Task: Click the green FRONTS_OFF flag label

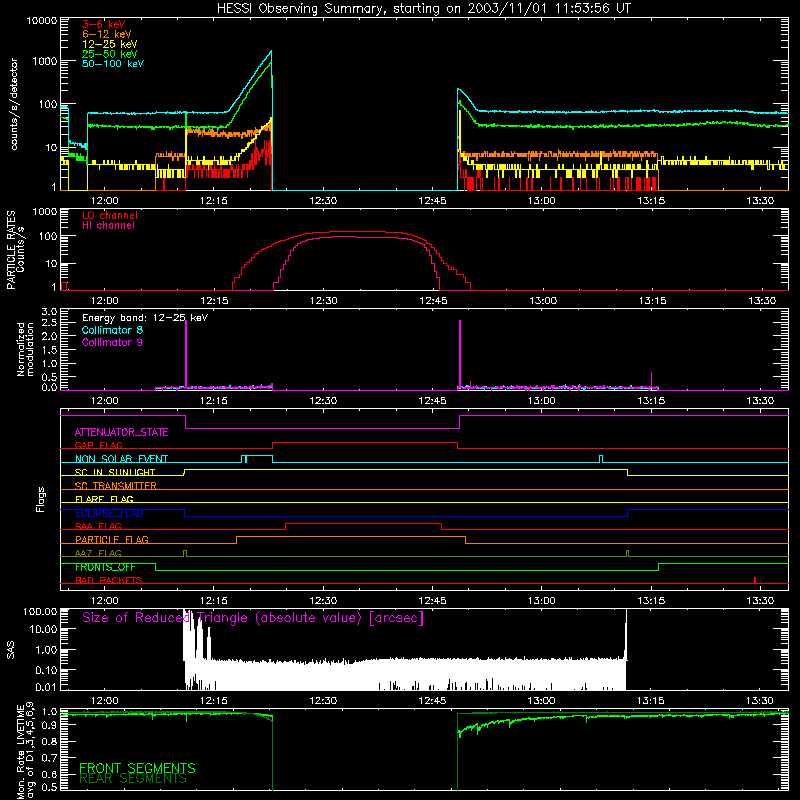Action: click(105, 567)
